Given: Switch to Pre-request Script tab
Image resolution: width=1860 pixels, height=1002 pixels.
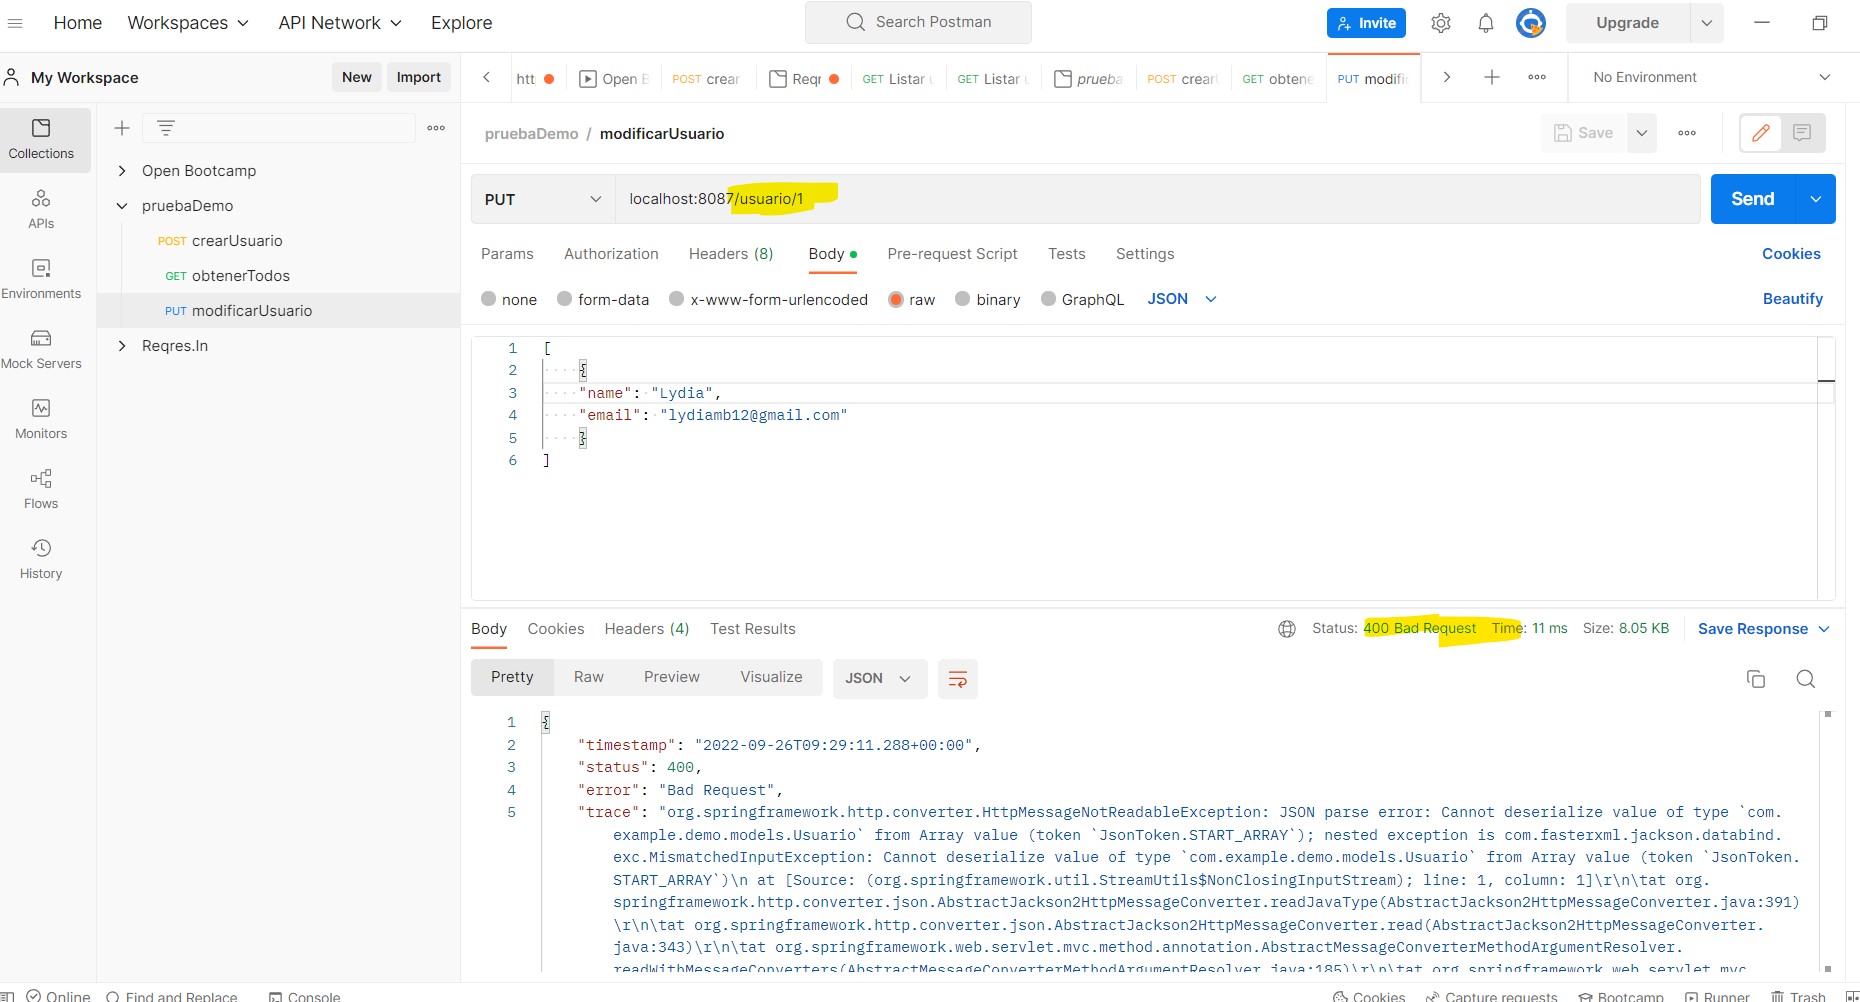Looking at the screenshot, I should point(952,254).
